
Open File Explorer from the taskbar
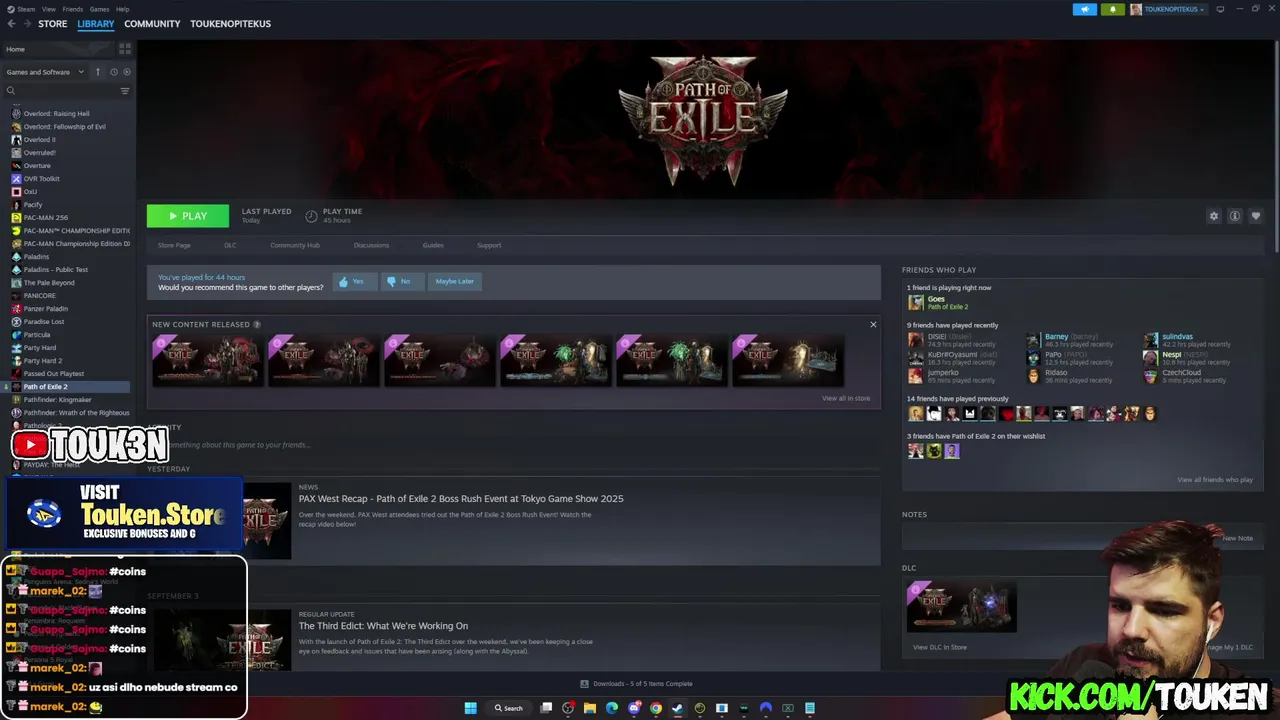[590, 708]
